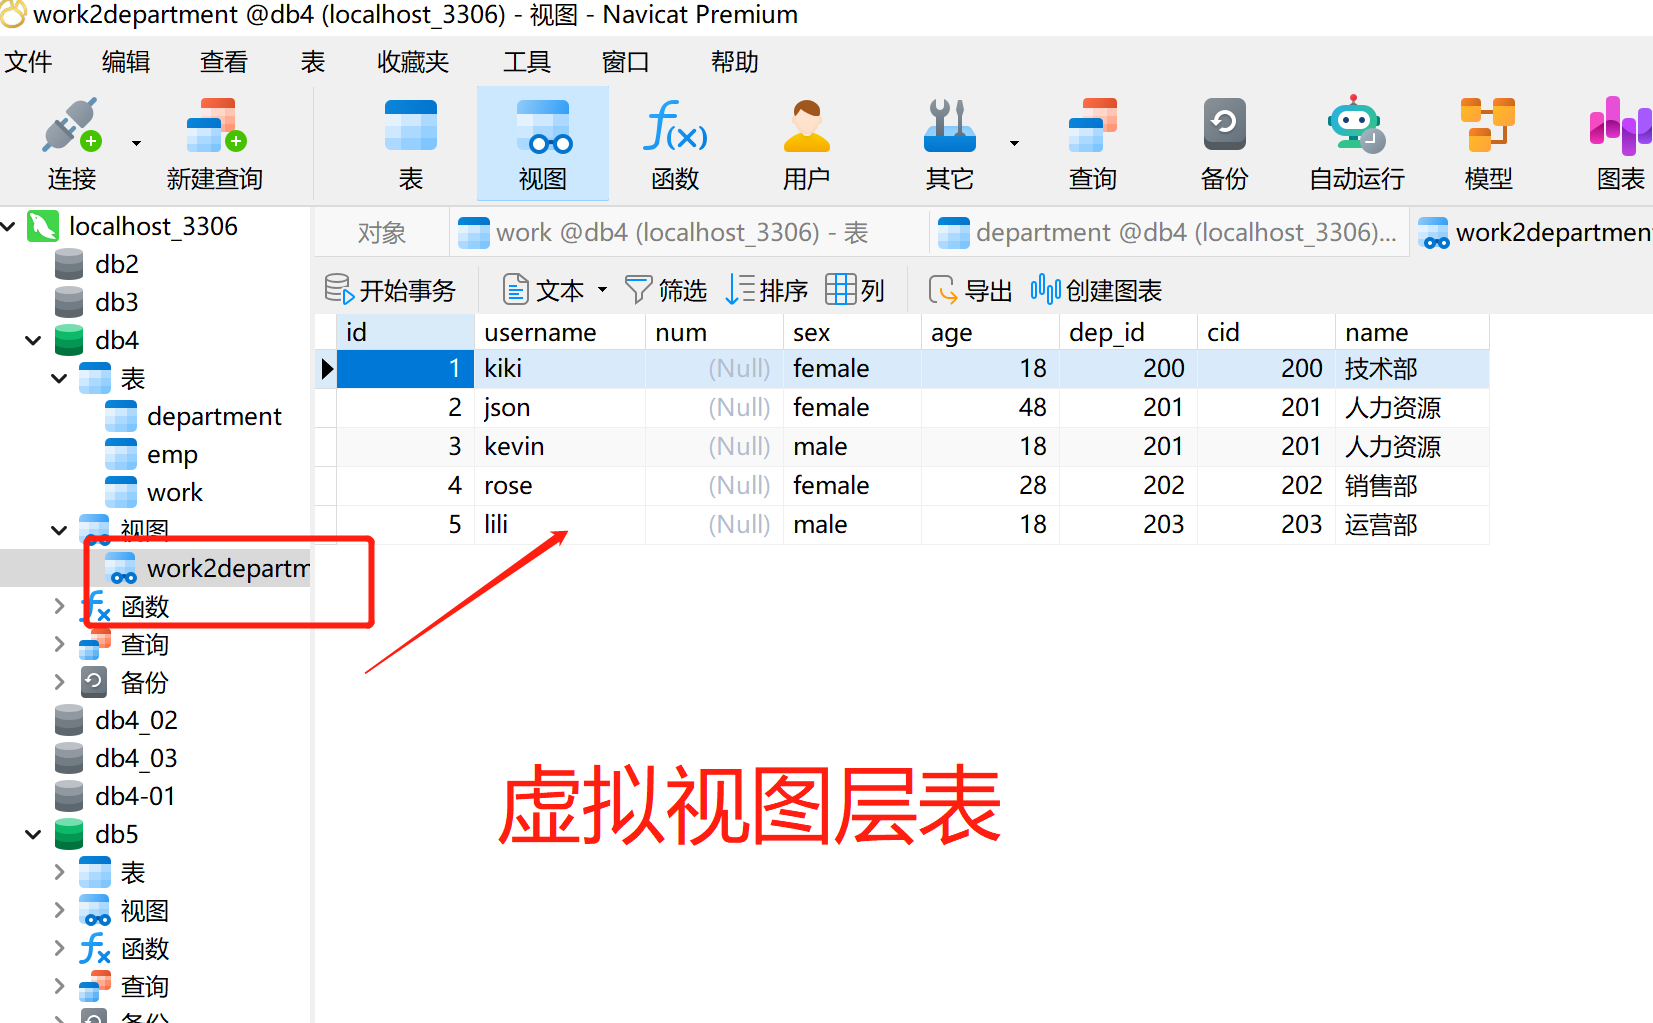Viewport: 1653px width, 1023px height.
Task: Open the 工具 (Tools) menu
Action: click(x=527, y=62)
